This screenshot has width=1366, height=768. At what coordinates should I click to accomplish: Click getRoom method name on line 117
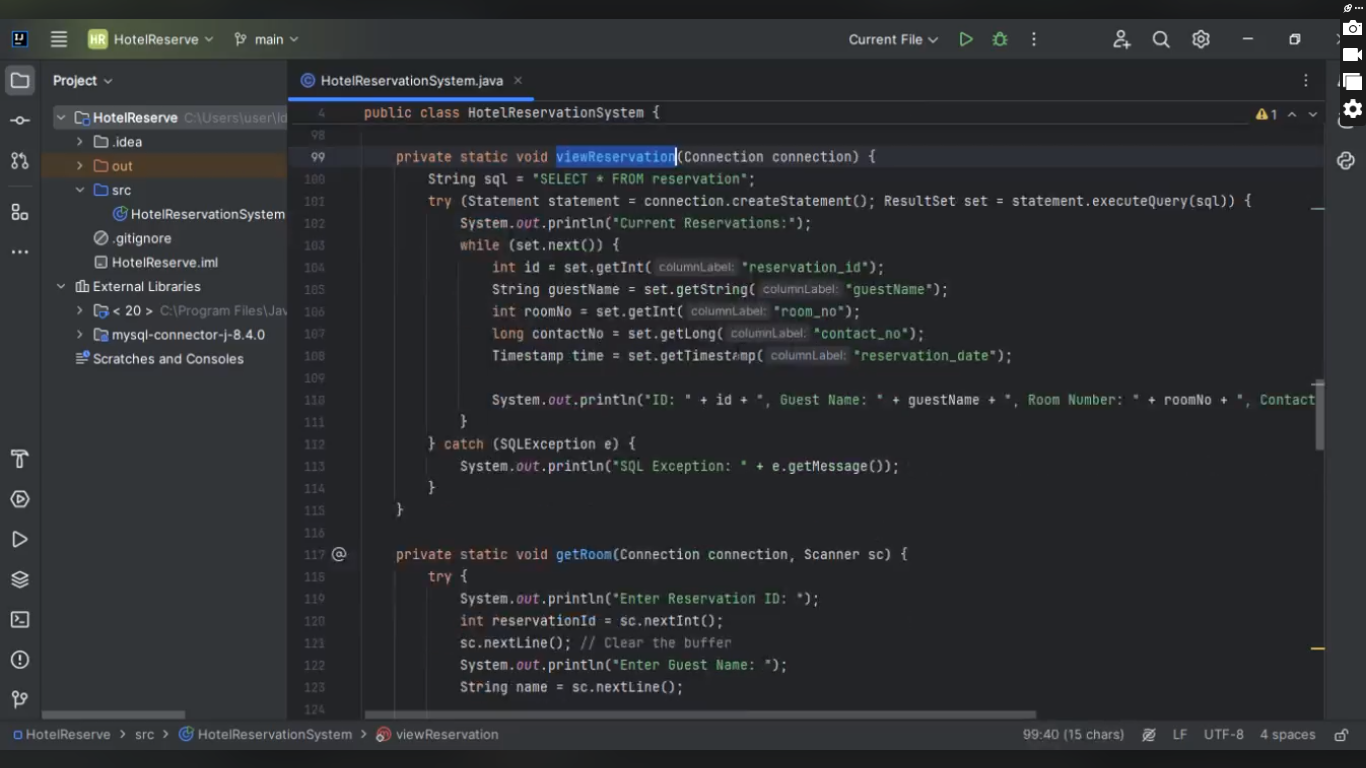pyautogui.click(x=583, y=554)
